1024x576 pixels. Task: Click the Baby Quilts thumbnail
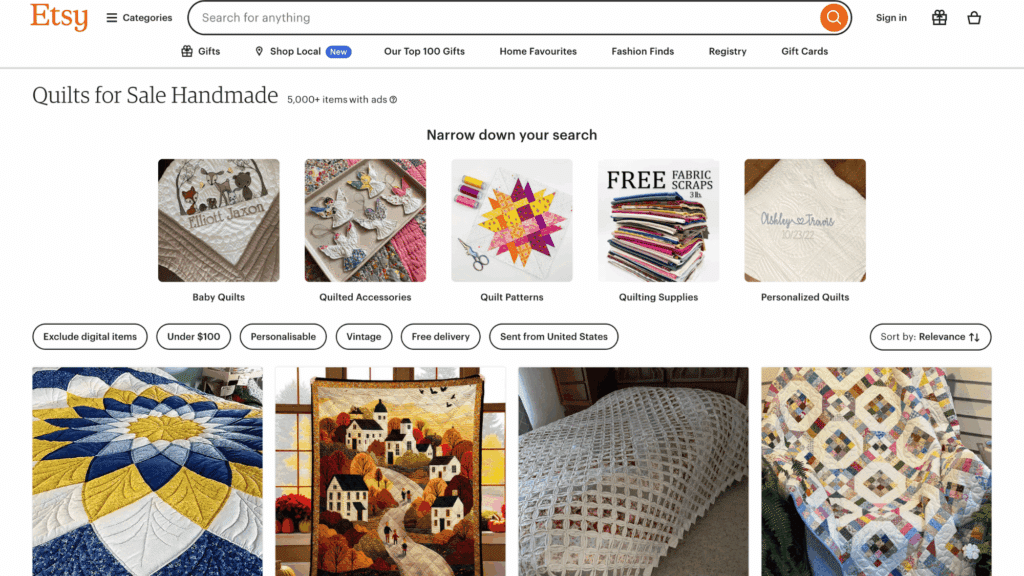[218, 220]
